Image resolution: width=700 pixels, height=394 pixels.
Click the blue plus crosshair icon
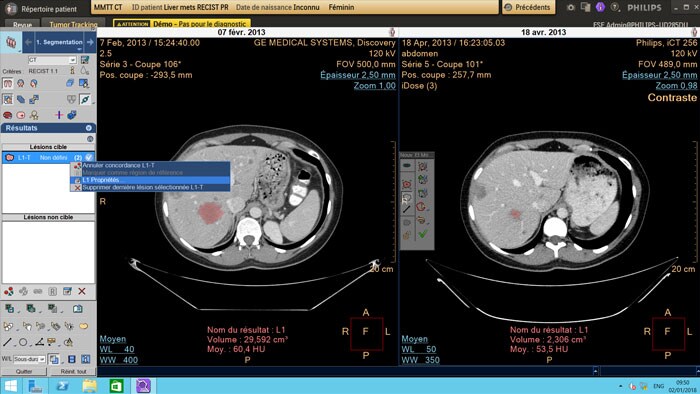point(58,115)
